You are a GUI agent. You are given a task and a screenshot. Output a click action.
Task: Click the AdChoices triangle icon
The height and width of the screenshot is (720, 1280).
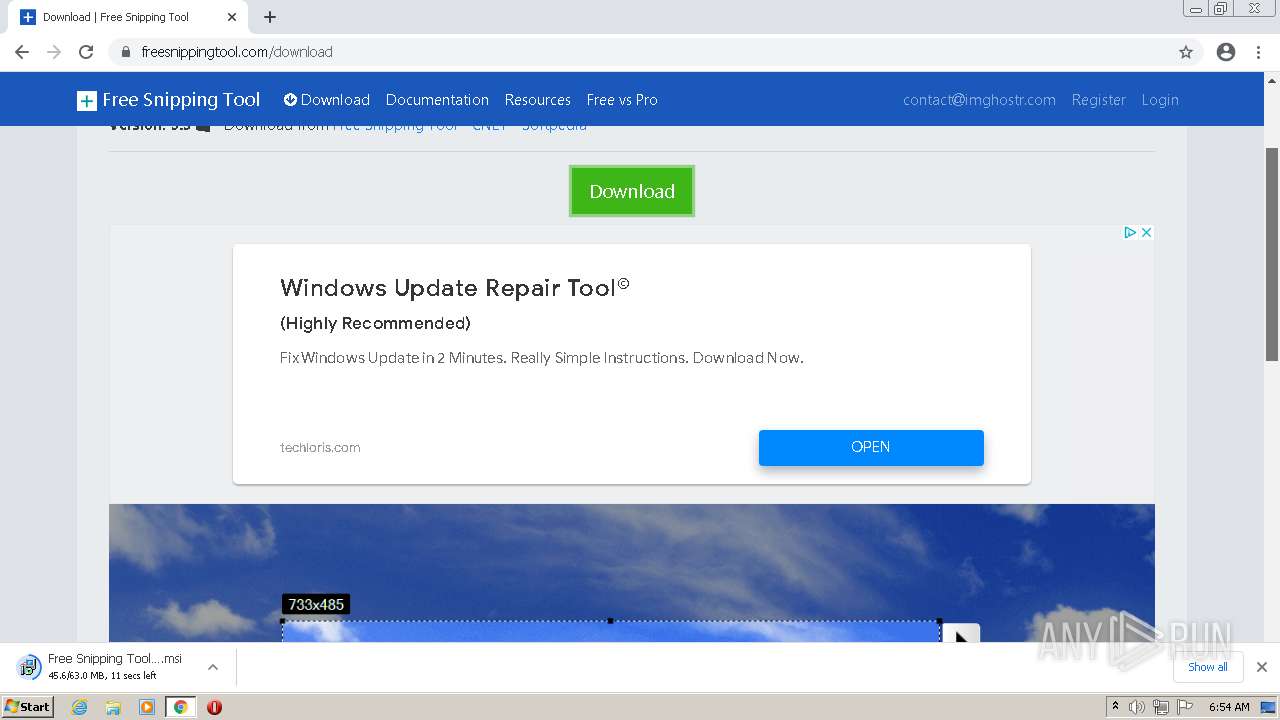tap(1130, 232)
